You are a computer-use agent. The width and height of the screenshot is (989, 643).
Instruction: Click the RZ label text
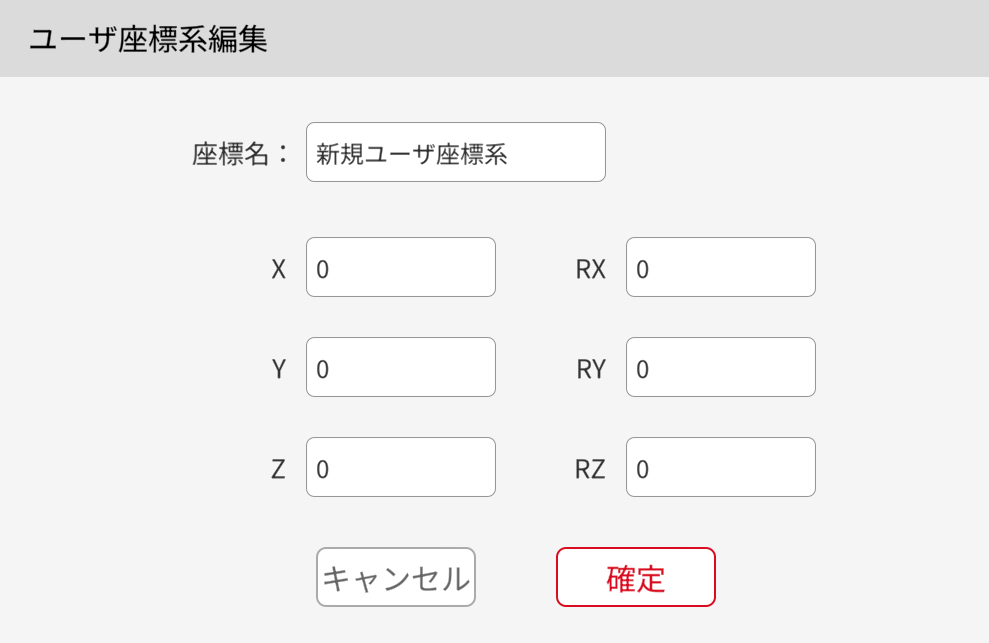tap(590, 469)
